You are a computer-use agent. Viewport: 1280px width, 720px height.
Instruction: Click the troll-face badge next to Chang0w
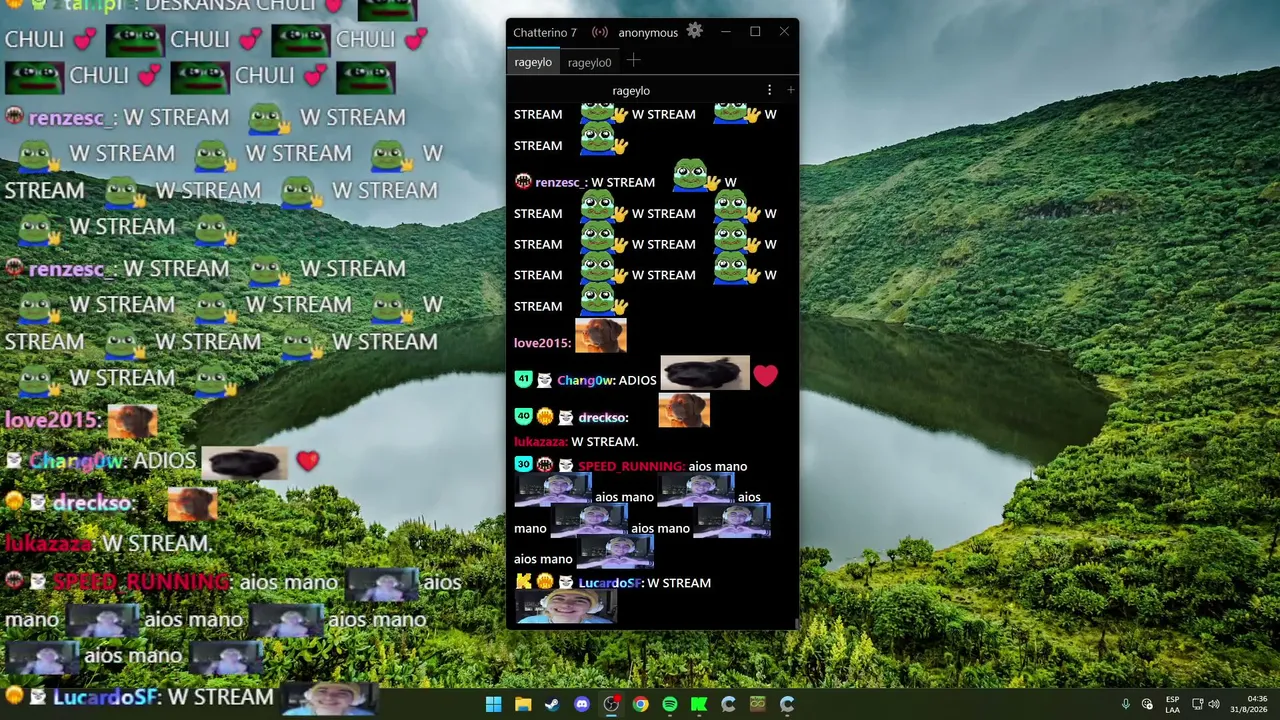544,380
